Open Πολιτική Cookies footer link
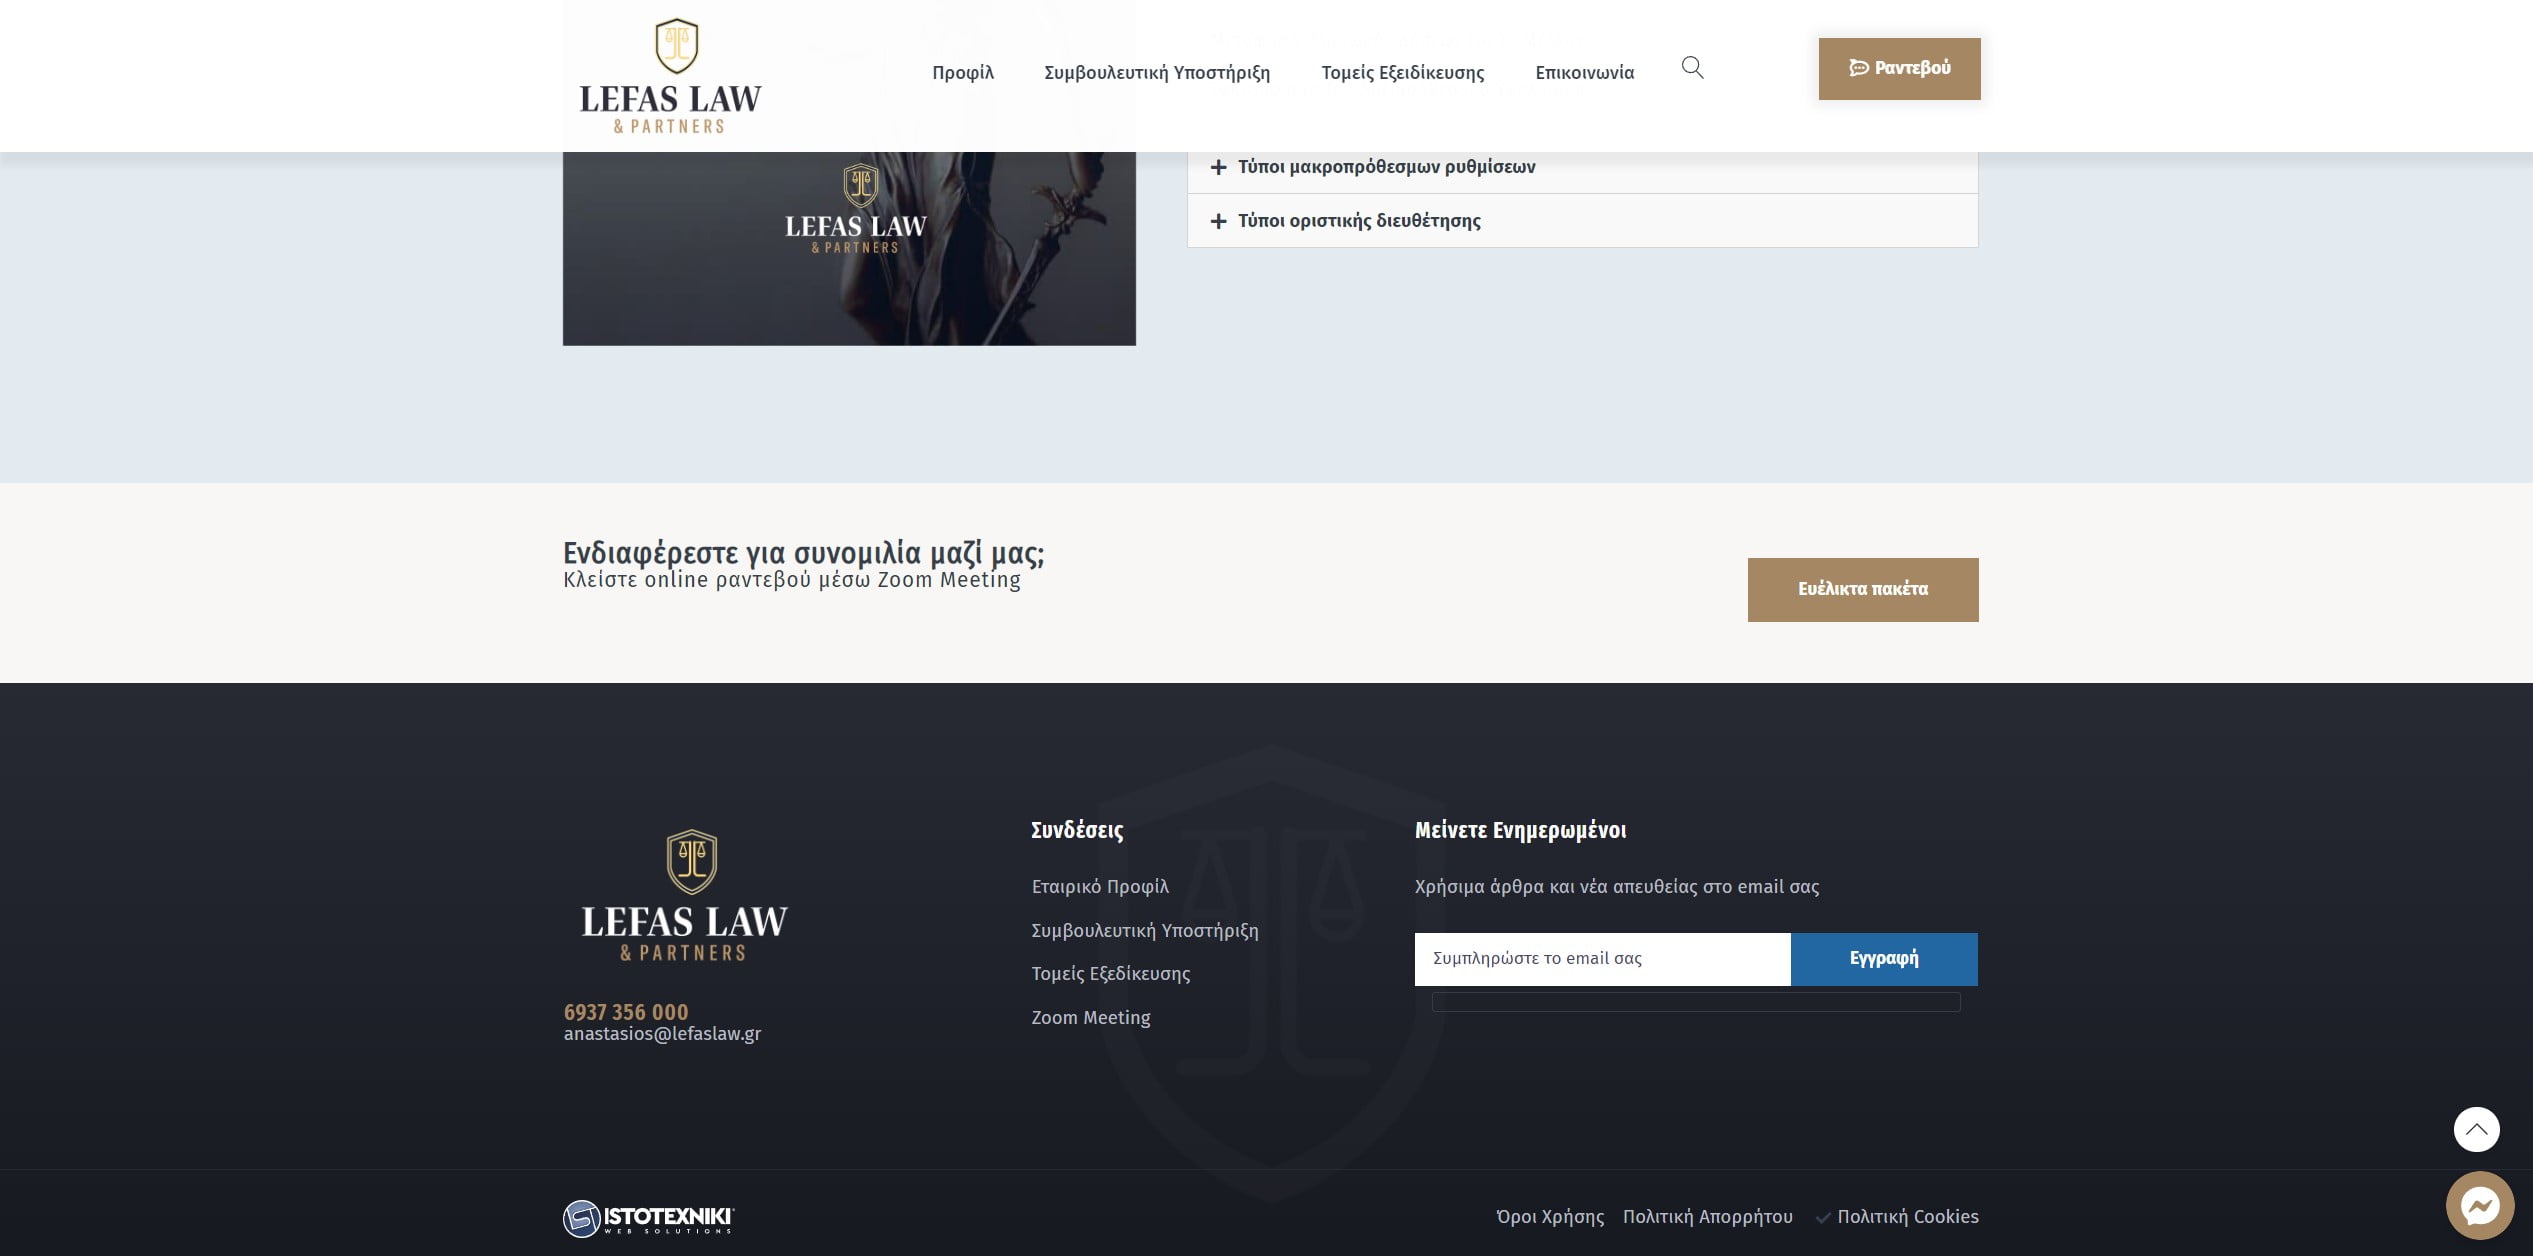This screenshot has width=2533, height=1256. tap(1907, 1216)
